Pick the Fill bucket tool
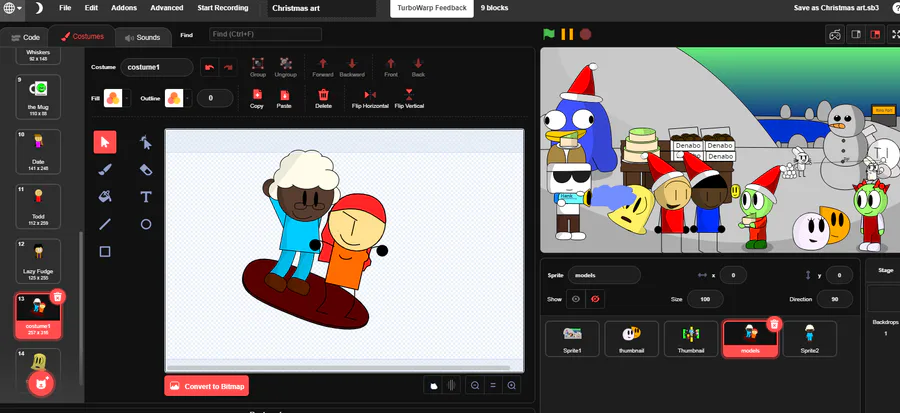Screen dimensions: 900x413 tap(105, 197)
